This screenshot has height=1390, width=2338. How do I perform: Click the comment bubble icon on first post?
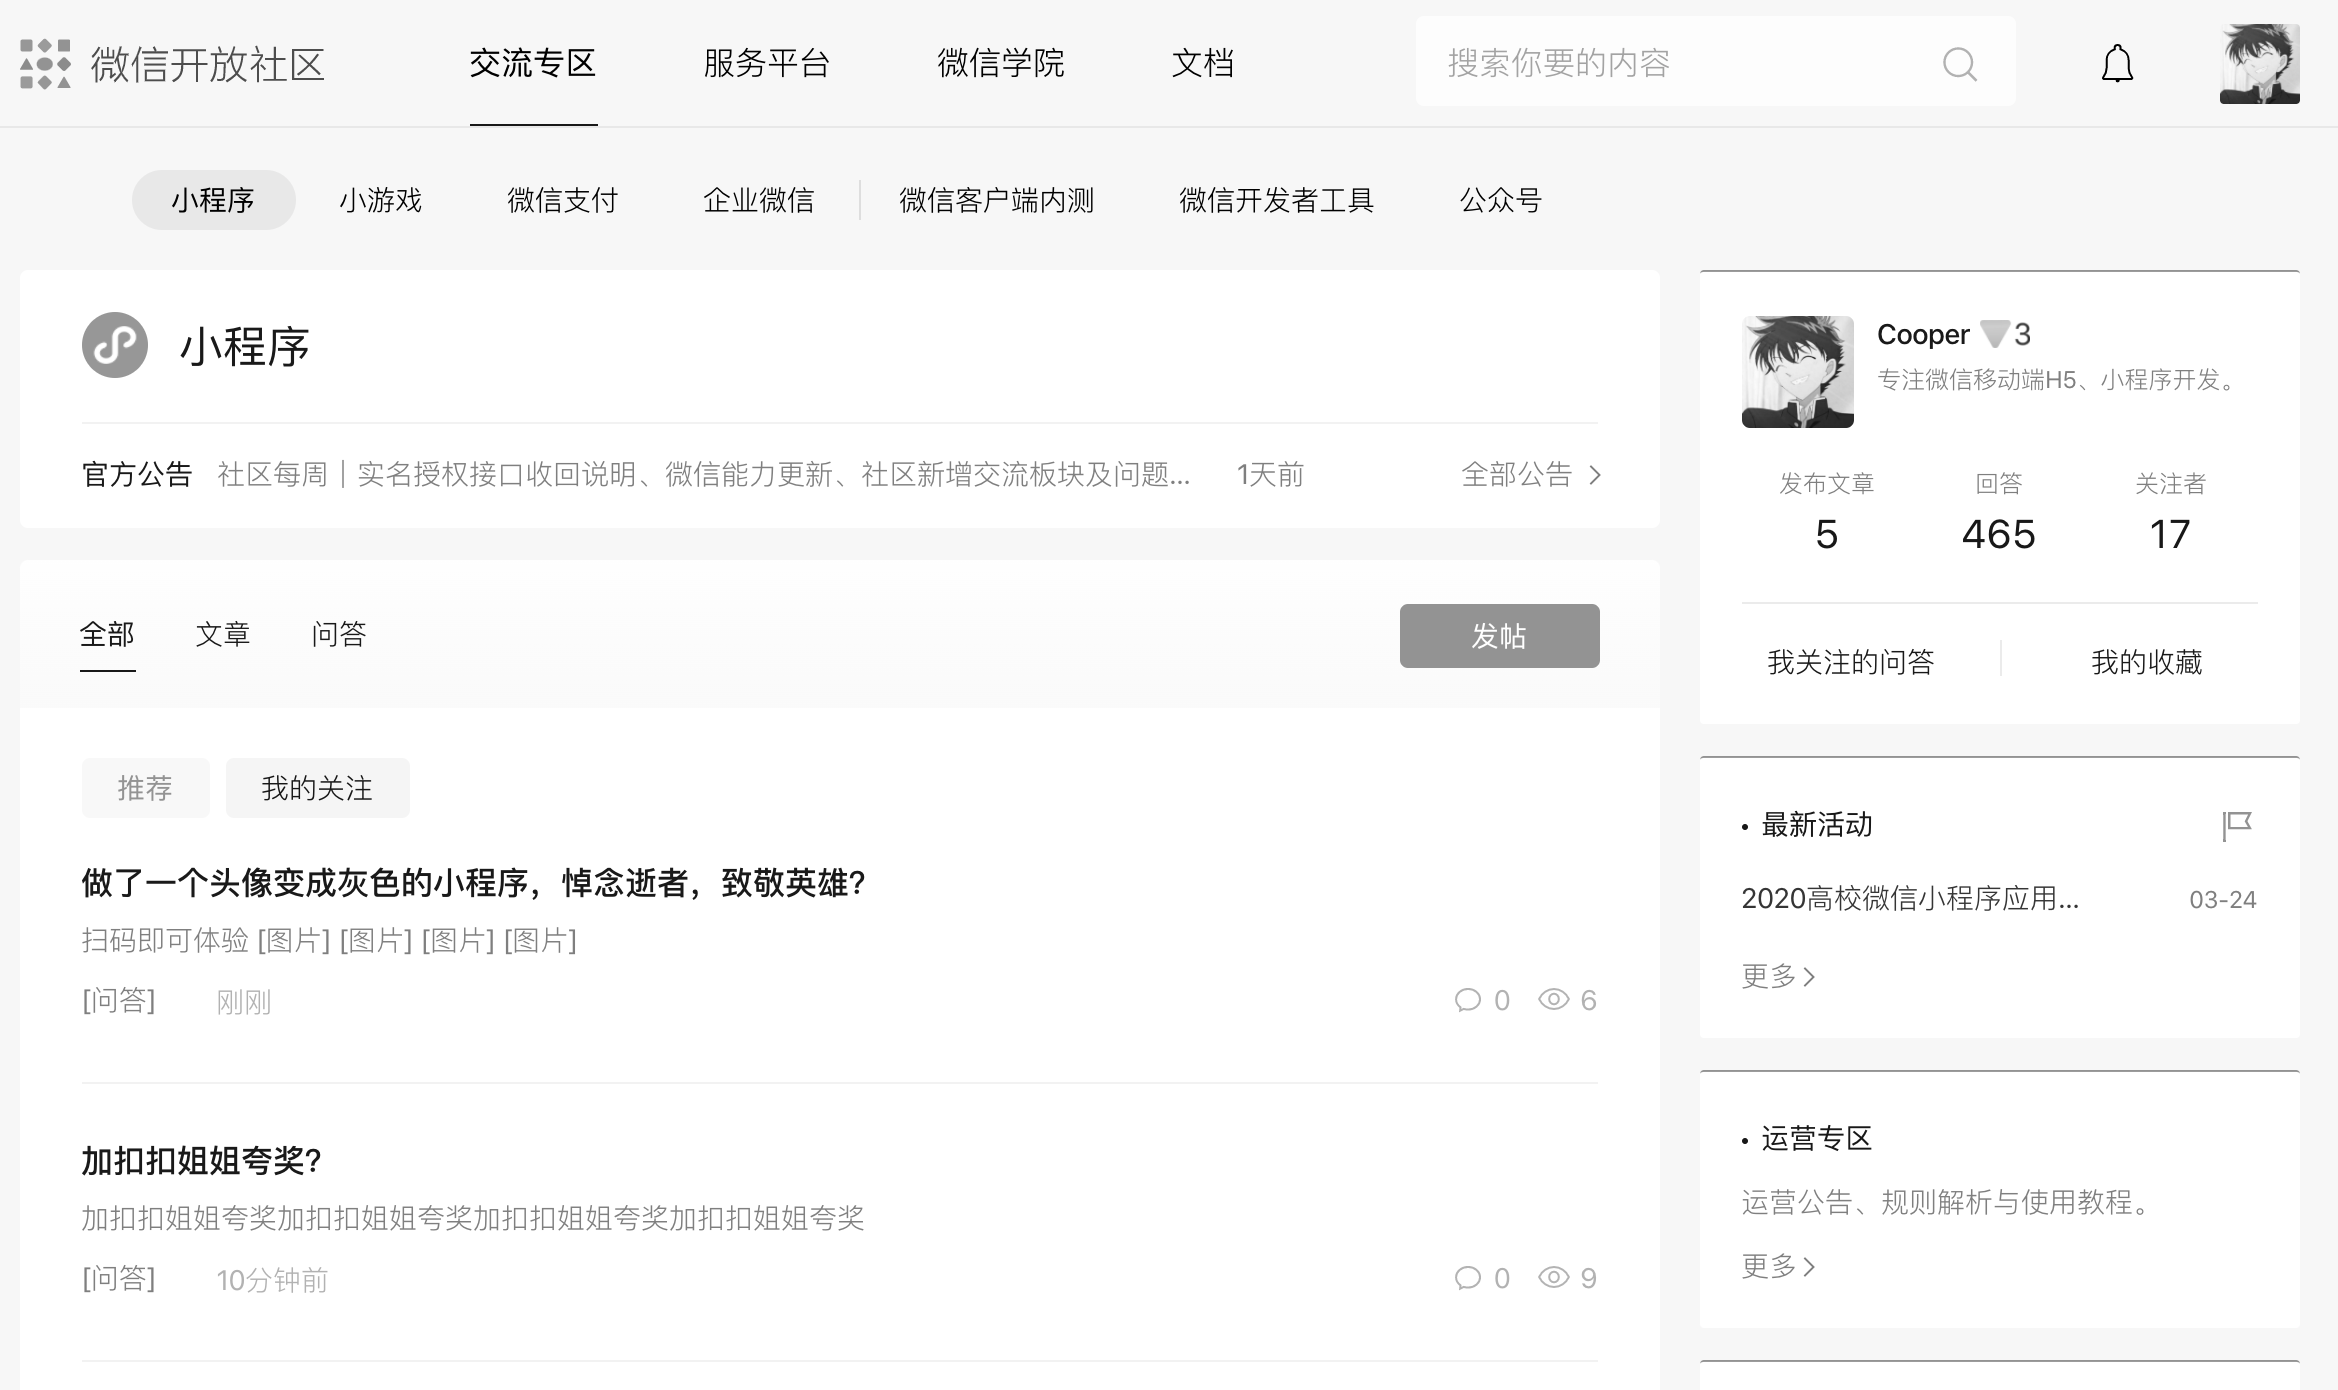1467,1000
